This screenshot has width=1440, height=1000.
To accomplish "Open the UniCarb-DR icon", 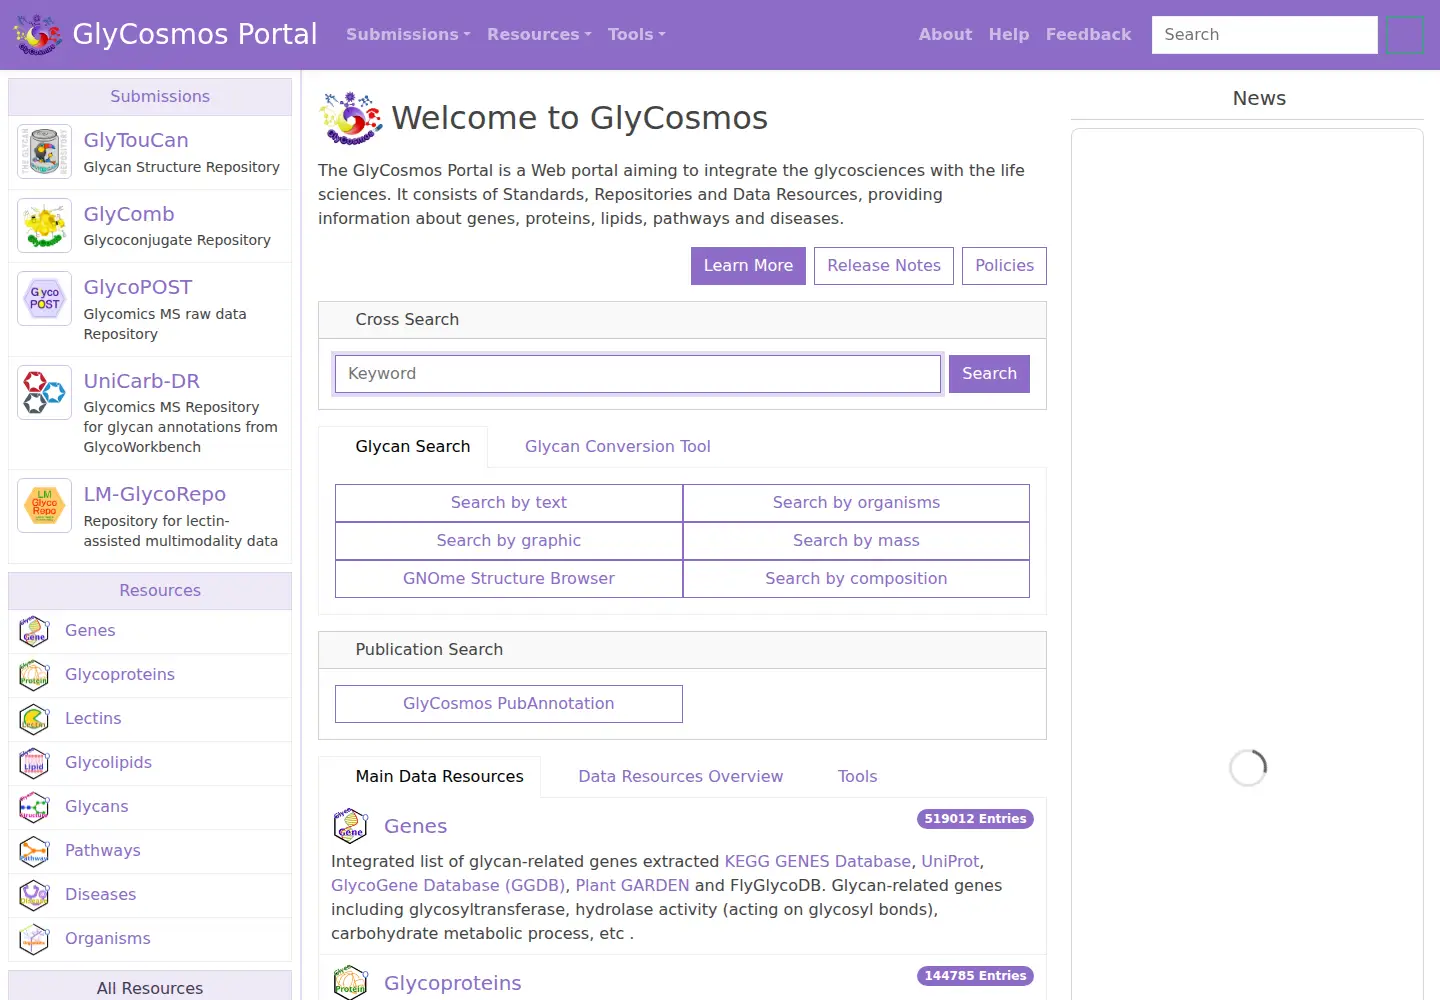I will click(44, 392).
